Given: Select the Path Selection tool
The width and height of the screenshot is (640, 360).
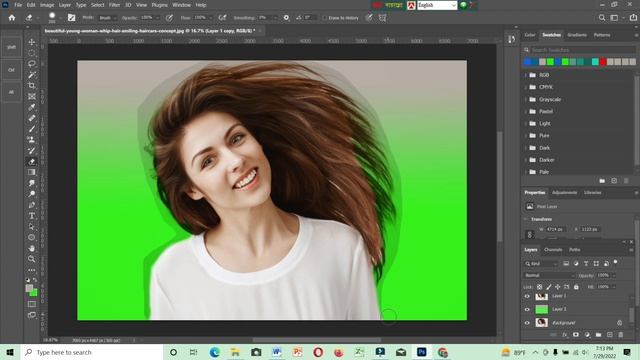Looking at the screenshot, I should point(32,226).
